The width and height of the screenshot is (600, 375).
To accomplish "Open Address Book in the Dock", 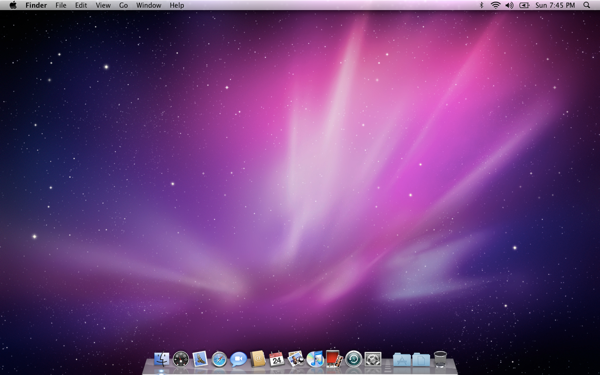I will [x=258, y=359].
